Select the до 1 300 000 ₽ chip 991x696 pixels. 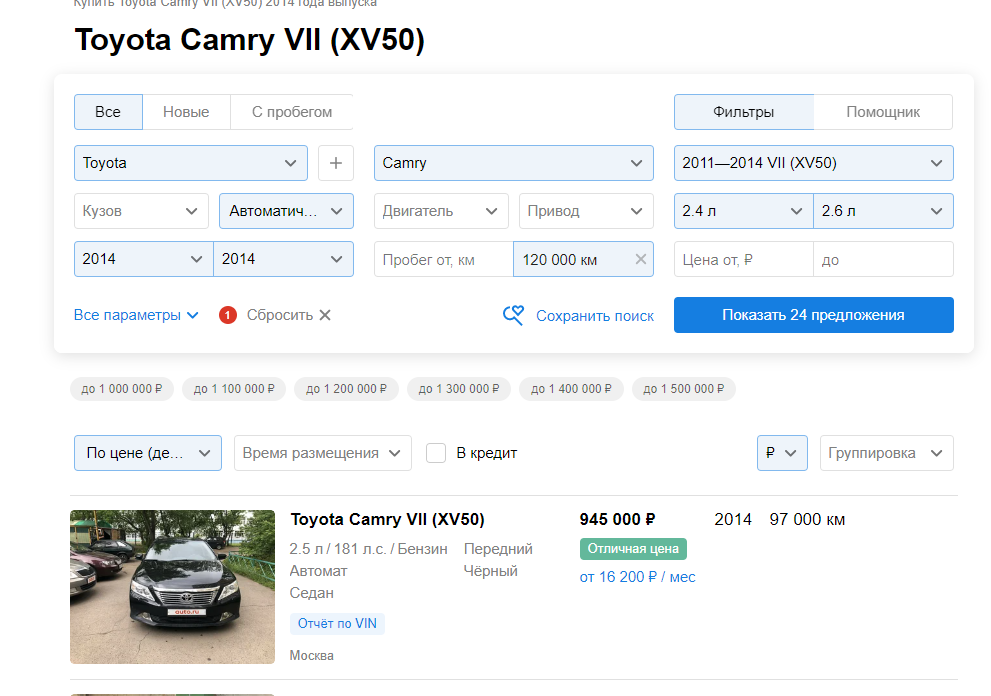(459, 389)
